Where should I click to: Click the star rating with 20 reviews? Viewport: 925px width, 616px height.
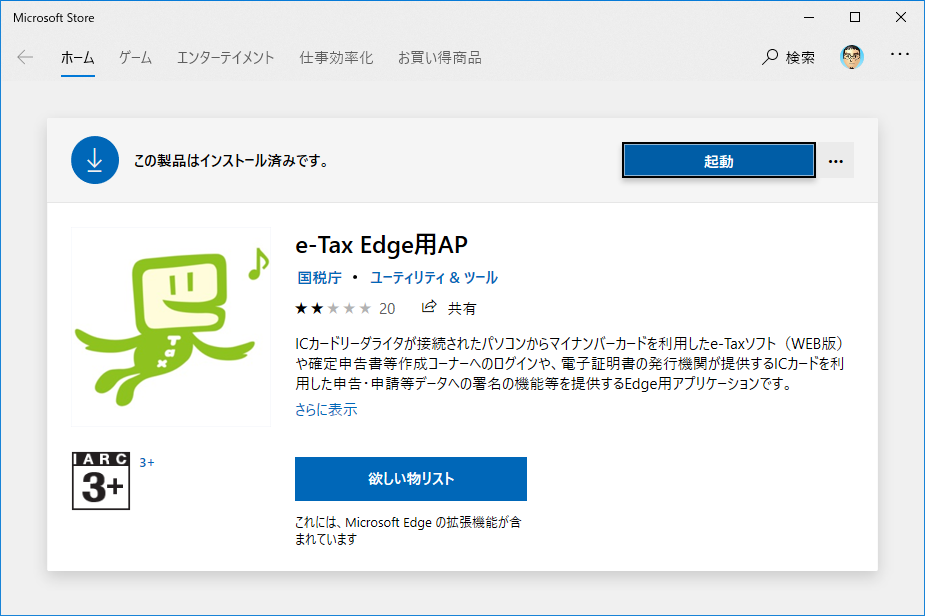tap(345, 308)
